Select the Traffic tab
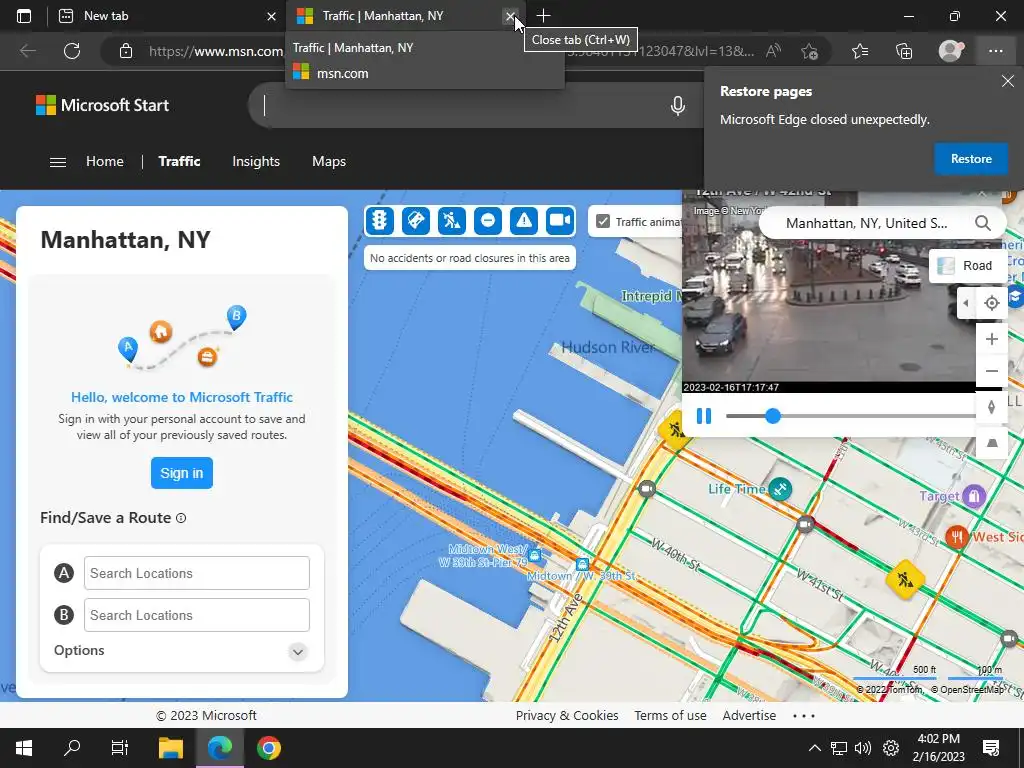1024x768 pixels. [179, 161]
